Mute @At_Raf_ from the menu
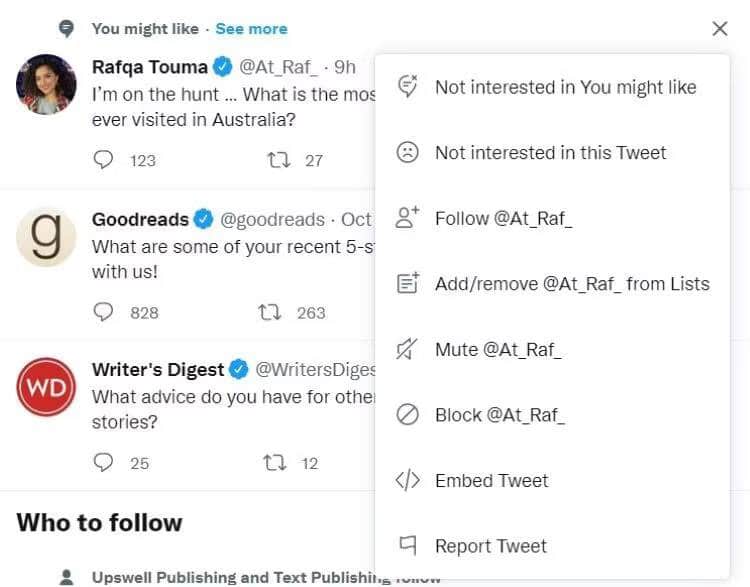 tap(497, 350)
